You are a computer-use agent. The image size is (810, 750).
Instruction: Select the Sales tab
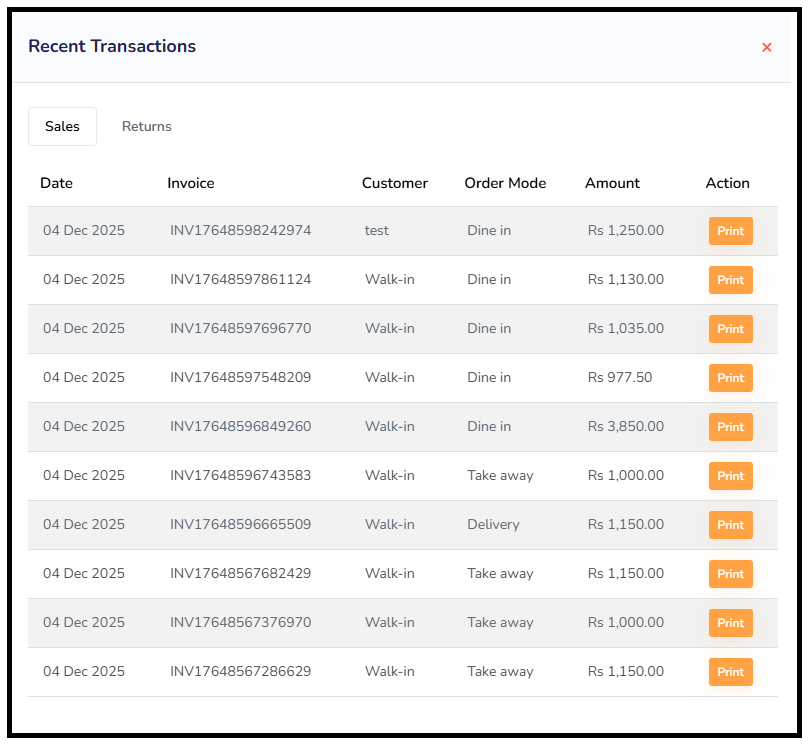coord(62,127)
